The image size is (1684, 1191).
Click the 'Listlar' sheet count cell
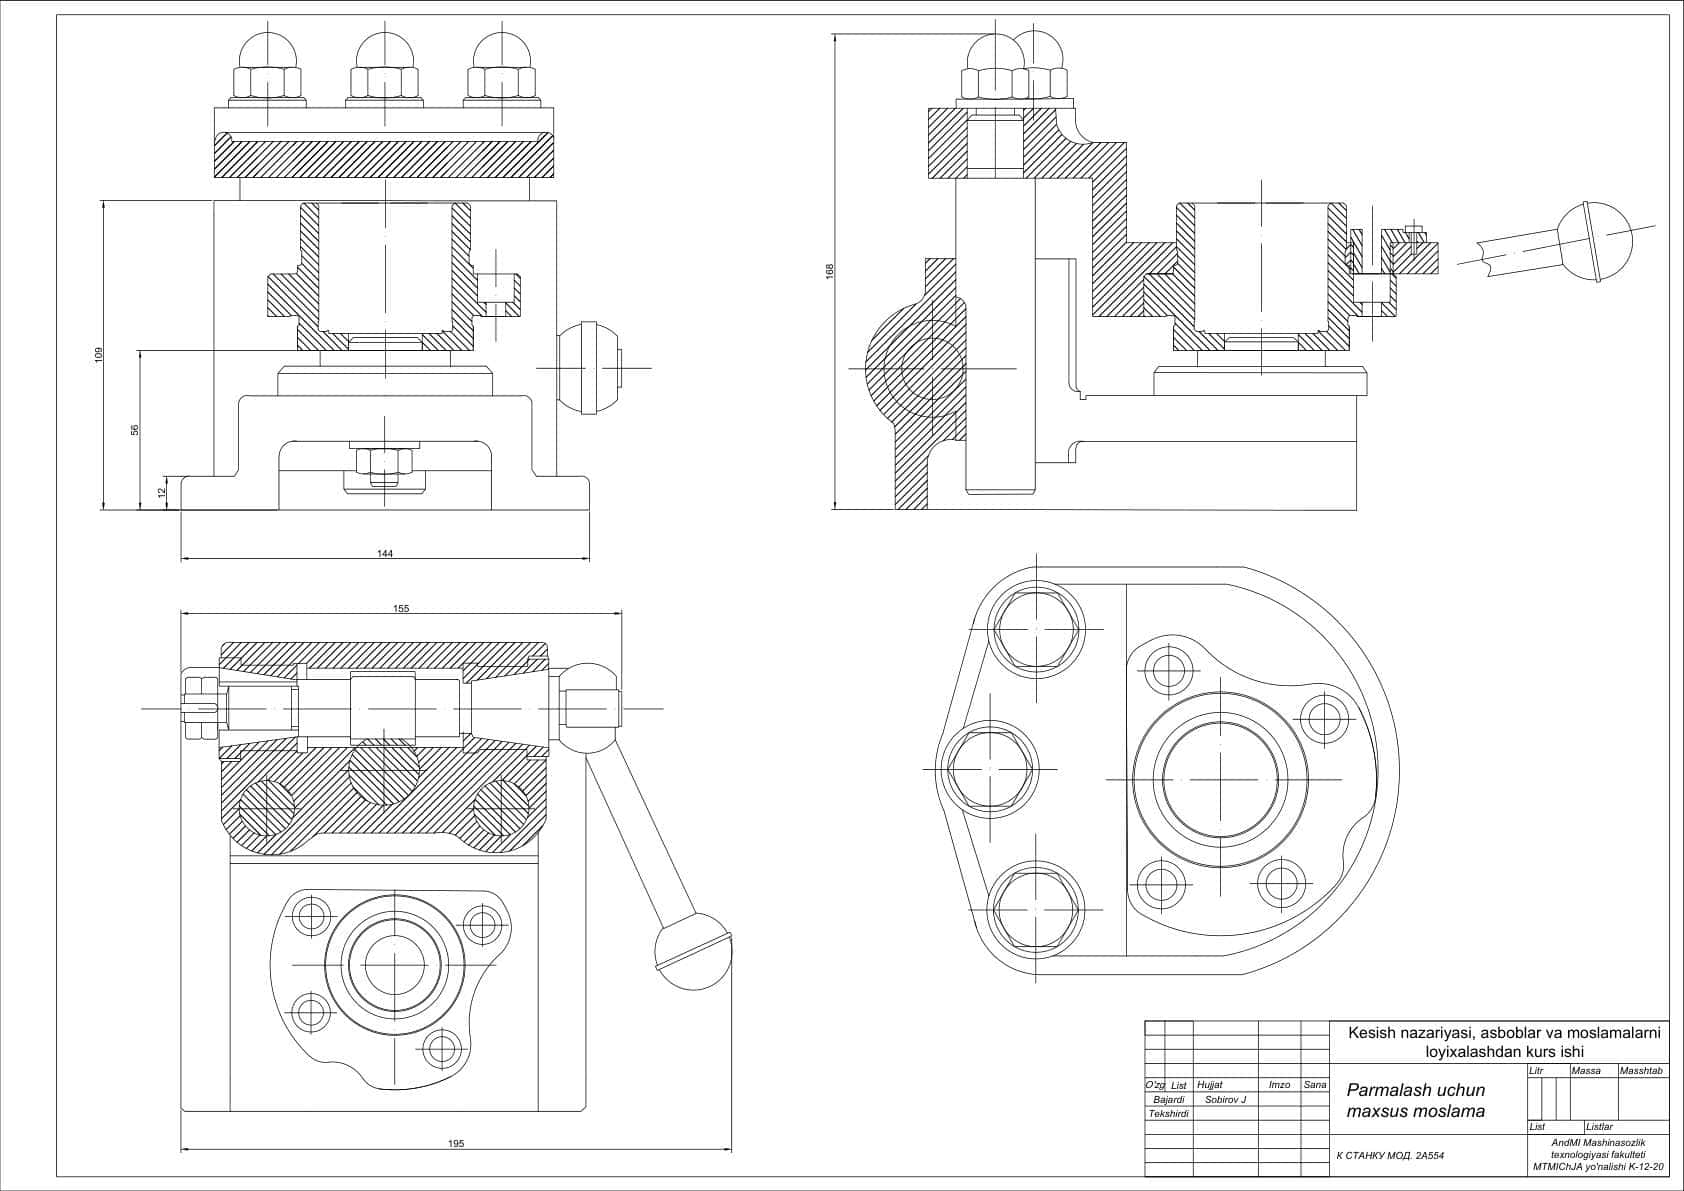(1600, 1127)
